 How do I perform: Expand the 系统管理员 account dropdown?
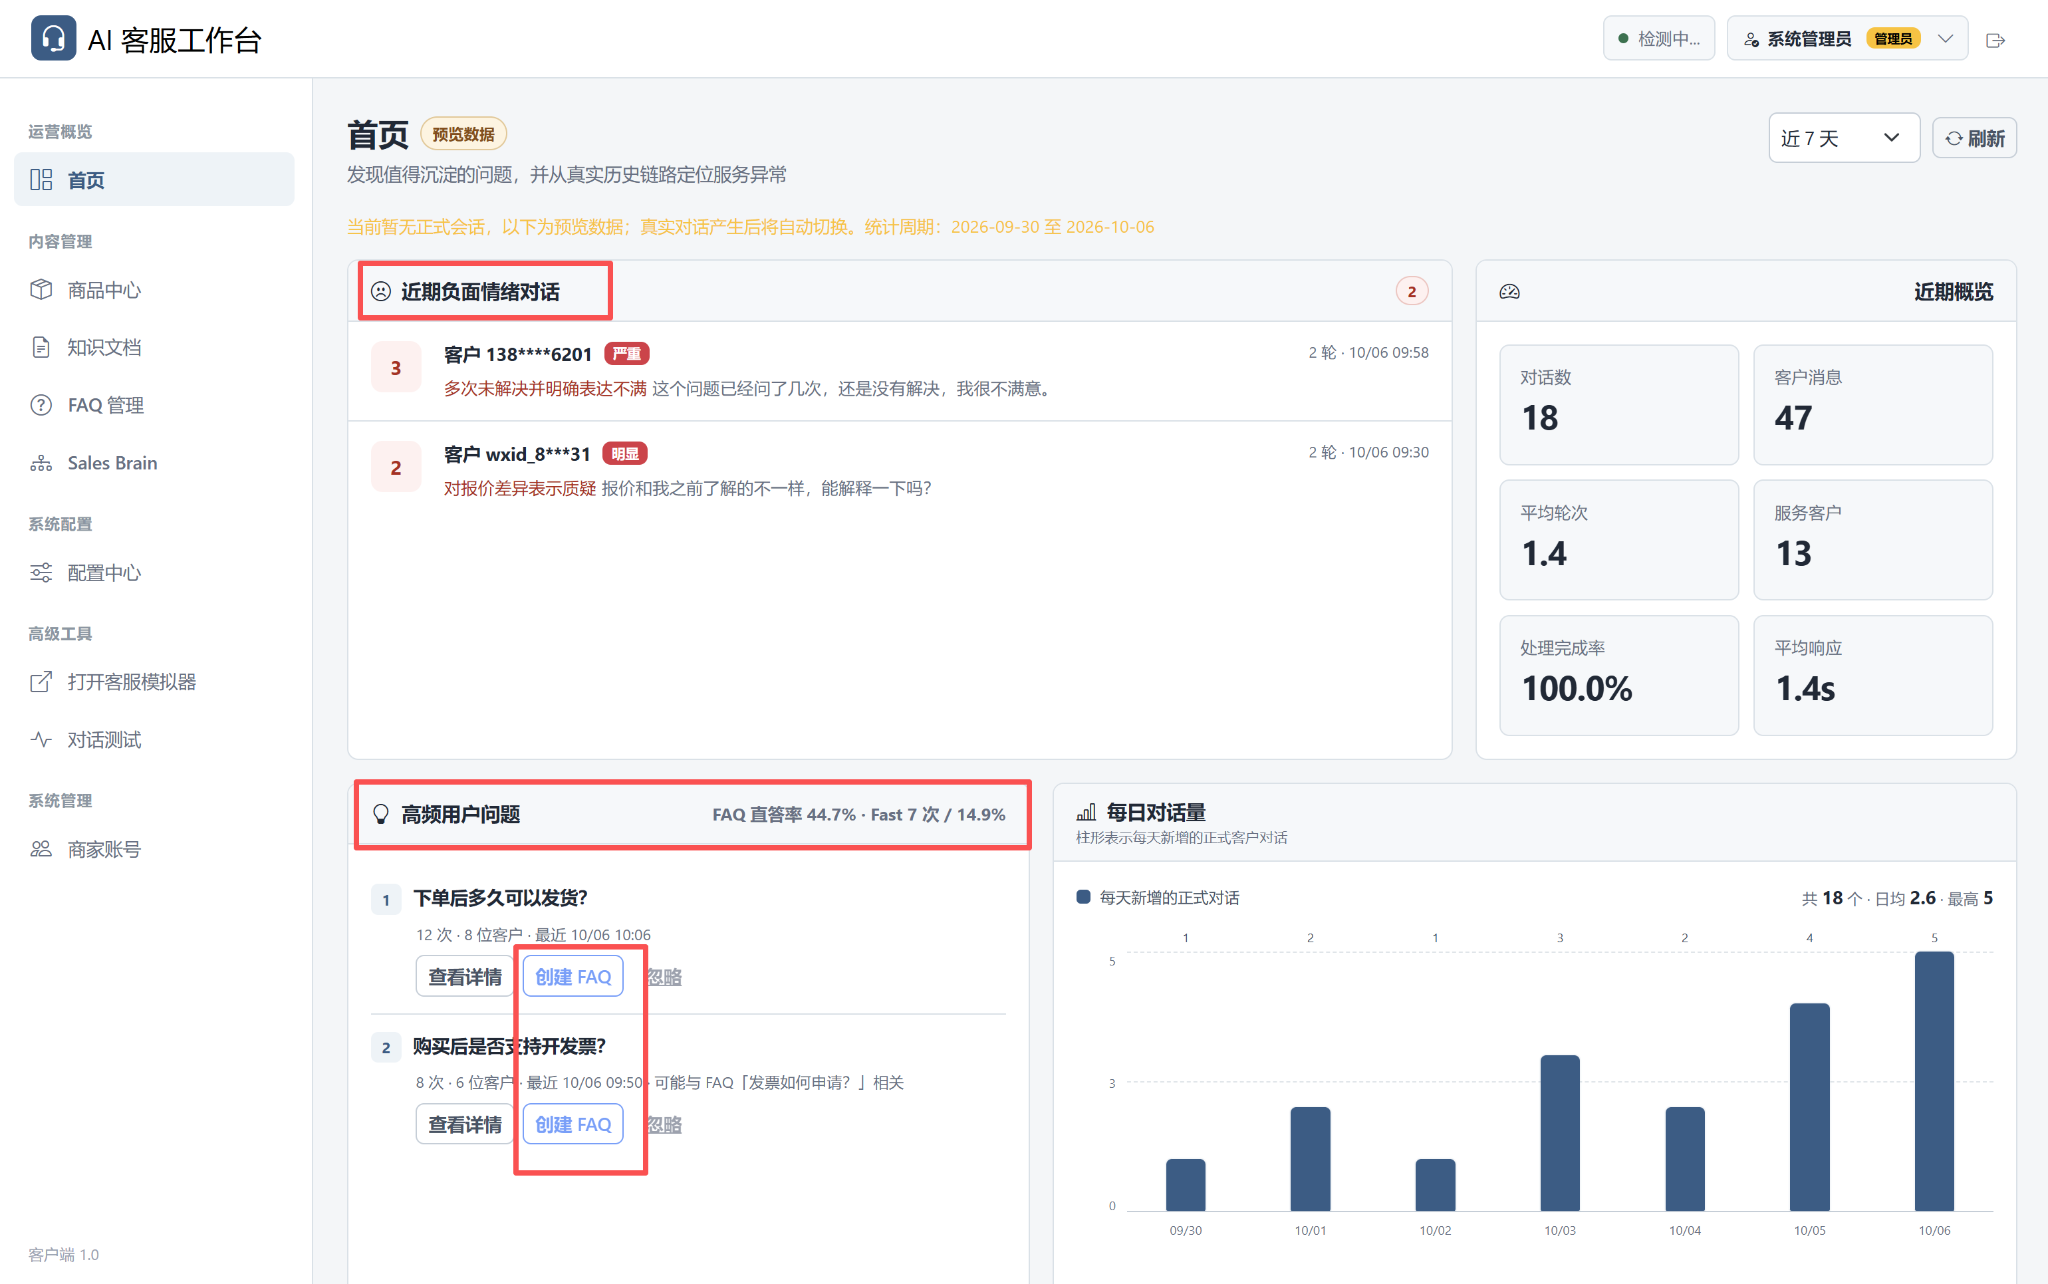pyautogui.click(x=1847, y=39)
